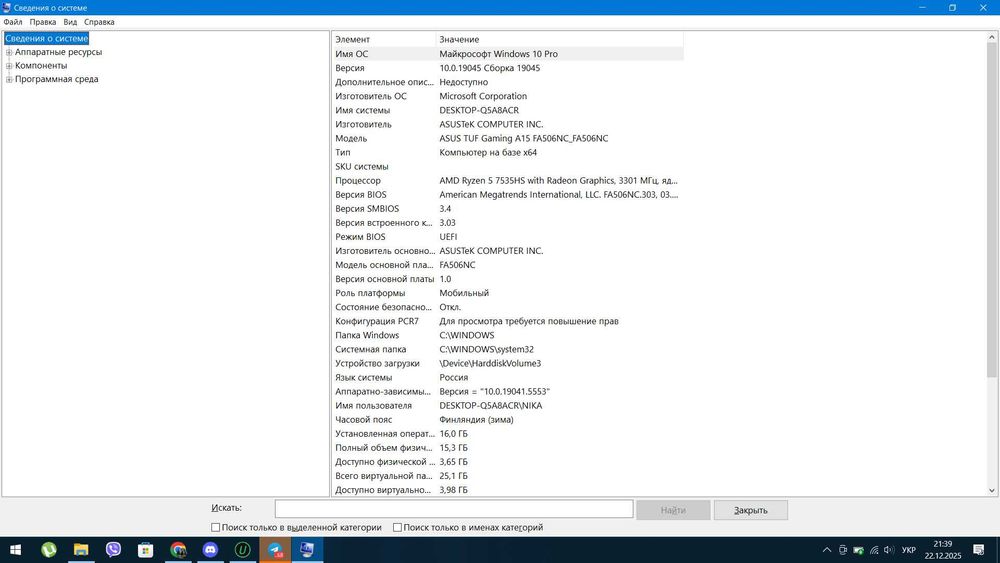Click the Конфигурация PCR7 row label
This screenshot has height=563, width=1000.
tap(377, 321)
